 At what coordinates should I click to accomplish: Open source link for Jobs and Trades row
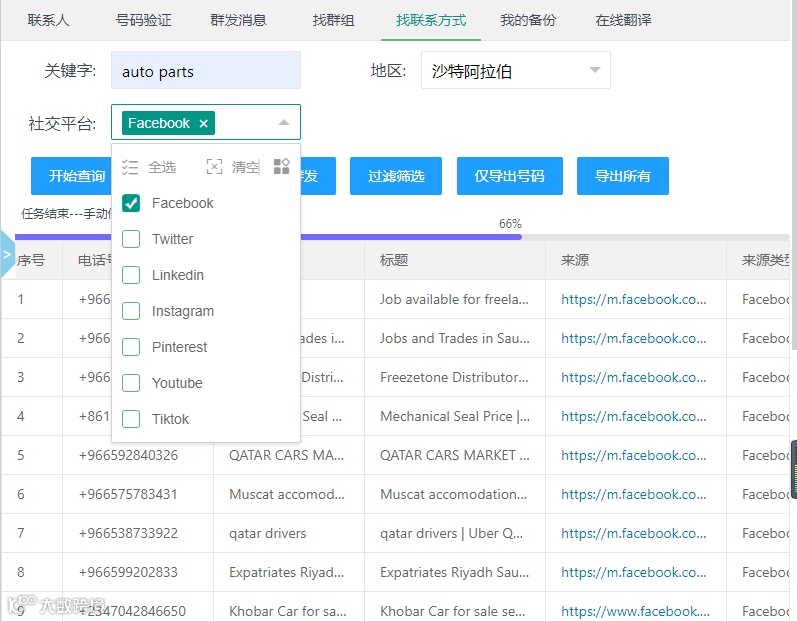(633, 338)
